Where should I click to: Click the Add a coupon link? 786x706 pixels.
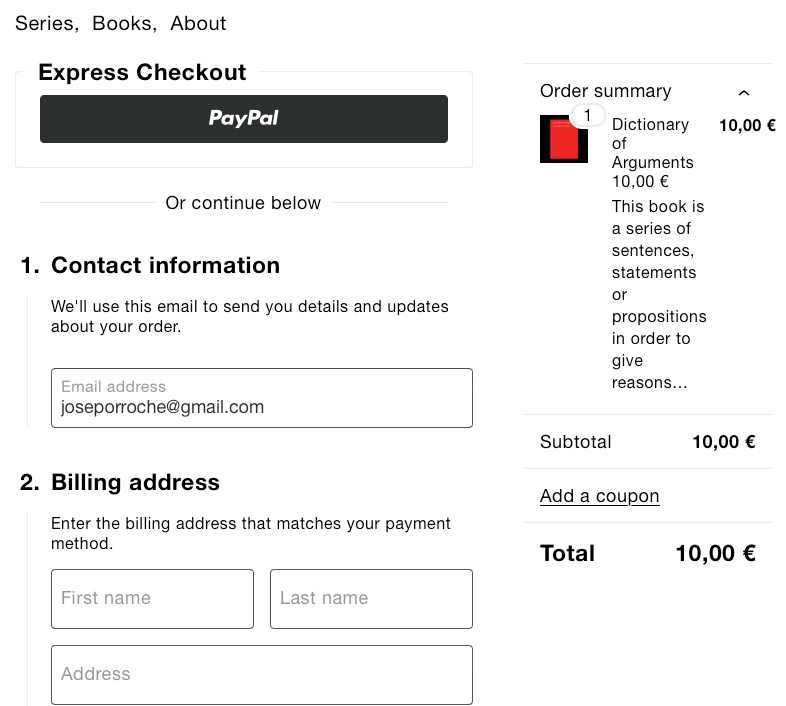(599, 496)
